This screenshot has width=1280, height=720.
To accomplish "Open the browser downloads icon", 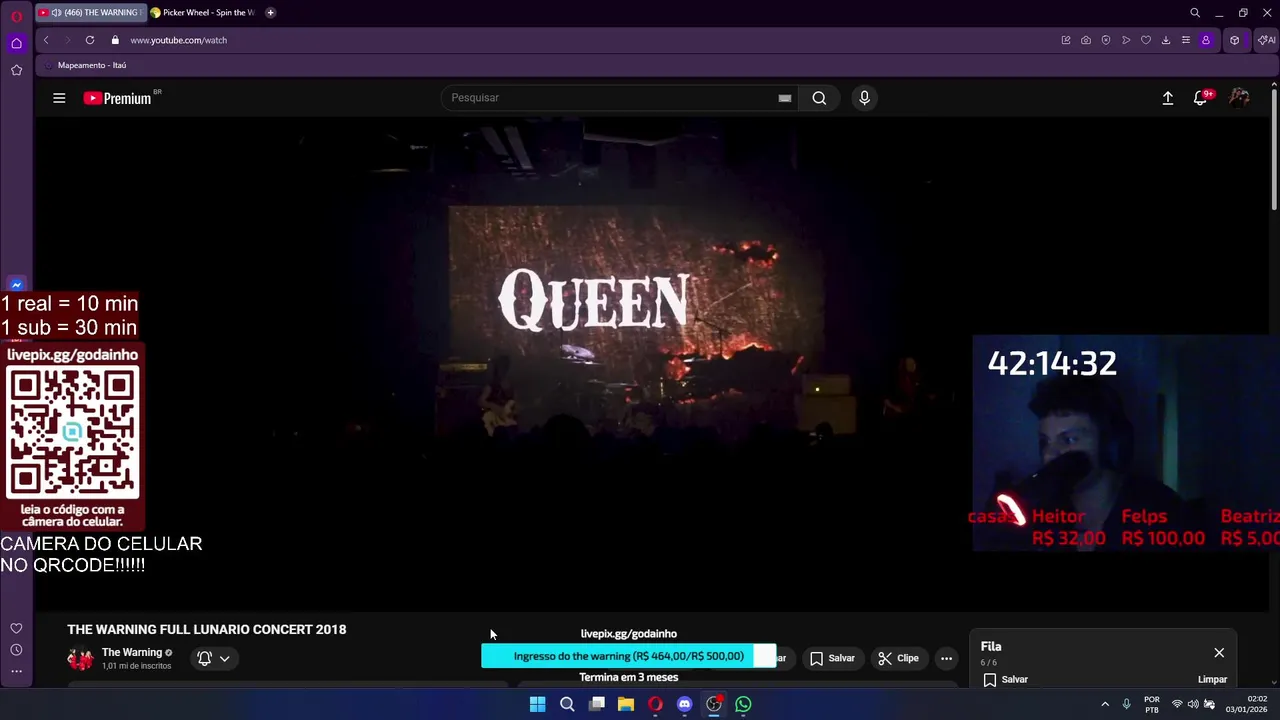I will [1166, 40].
